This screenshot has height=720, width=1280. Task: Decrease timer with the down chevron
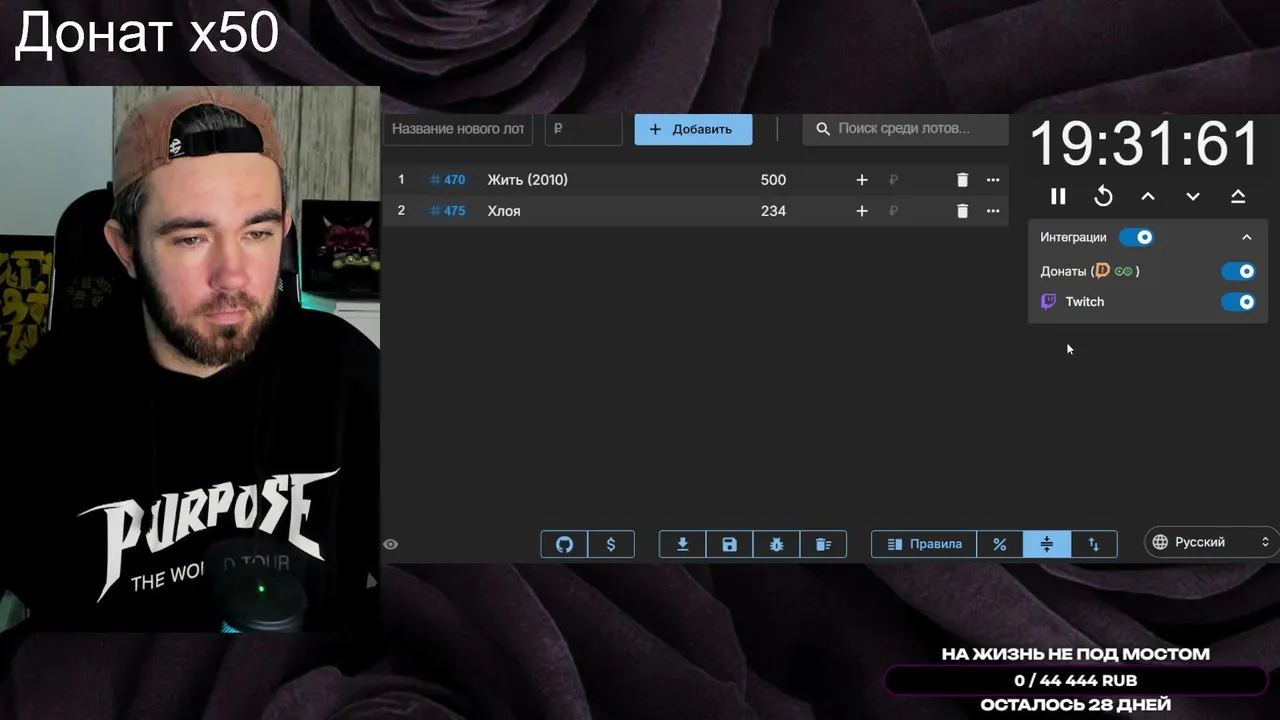1193,196
